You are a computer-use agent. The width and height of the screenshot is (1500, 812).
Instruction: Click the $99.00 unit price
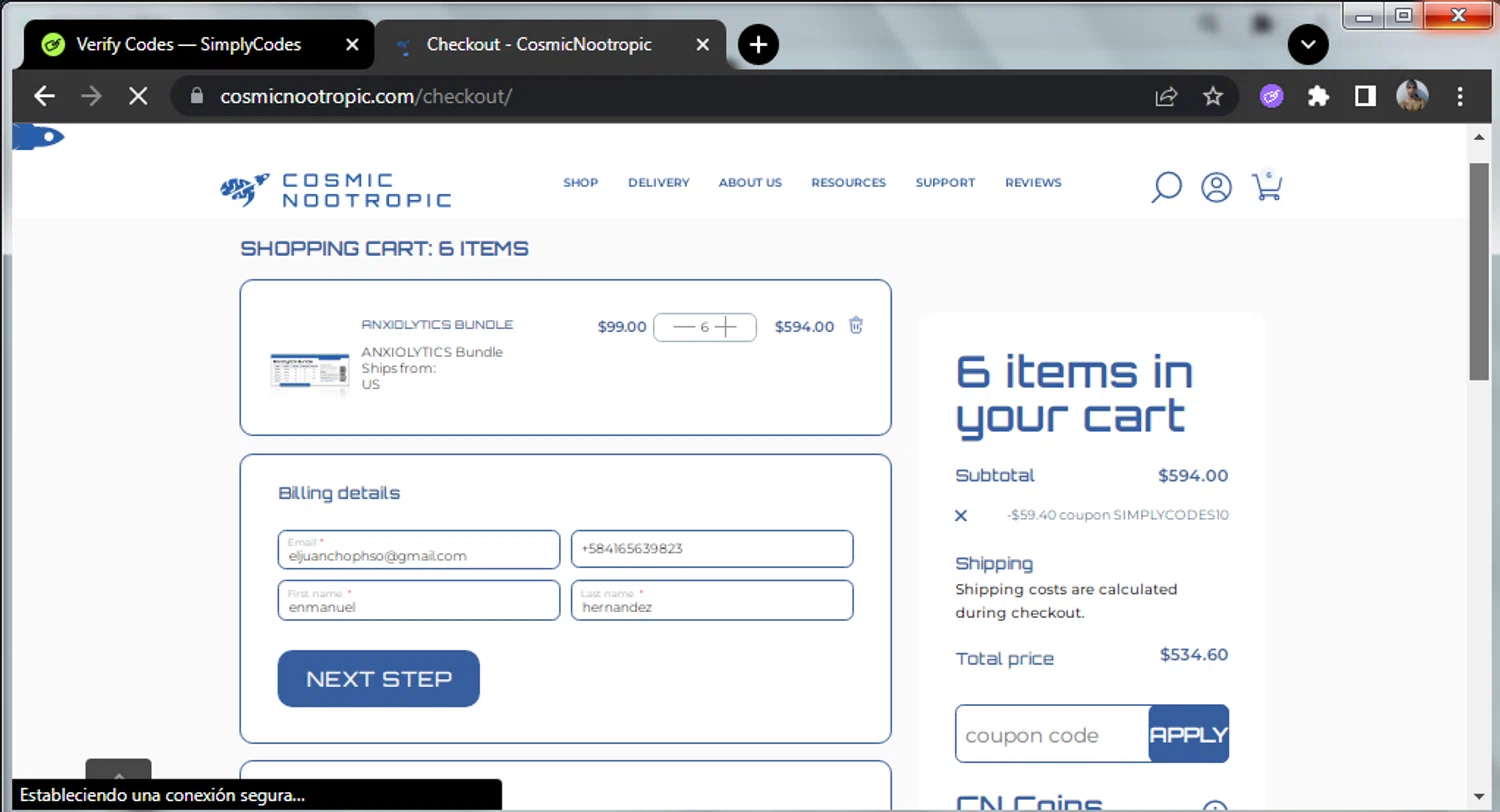tap(622, 327)
